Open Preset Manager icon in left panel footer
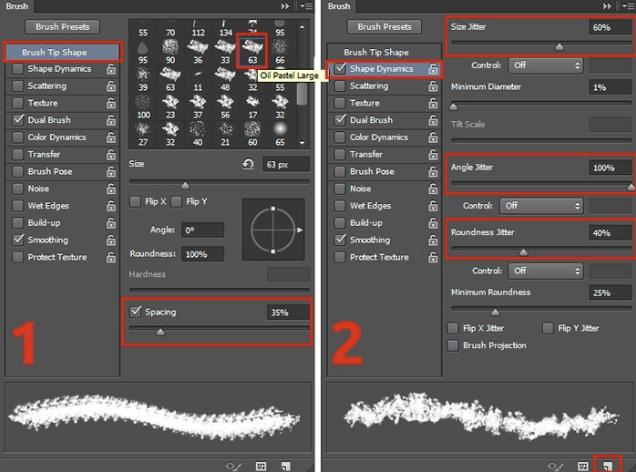 261,466
